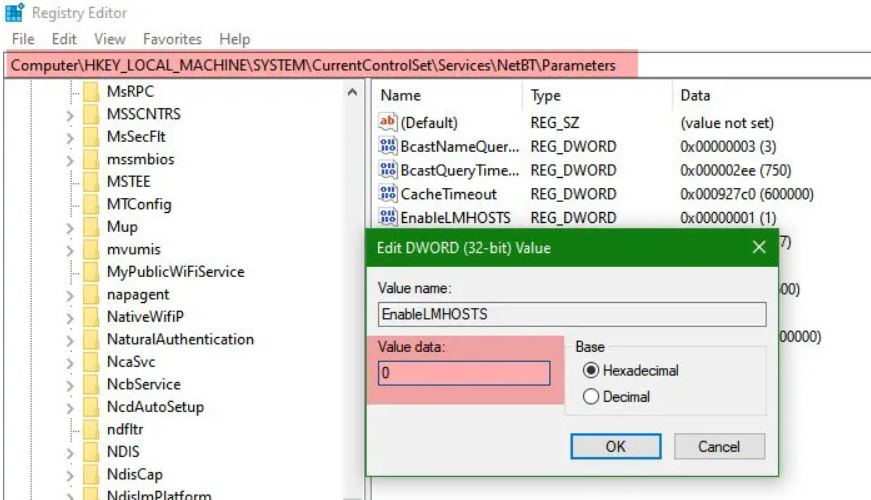This screenshot has width=871, height=500.
Task: Open the File menu
Action: (23, 39)
